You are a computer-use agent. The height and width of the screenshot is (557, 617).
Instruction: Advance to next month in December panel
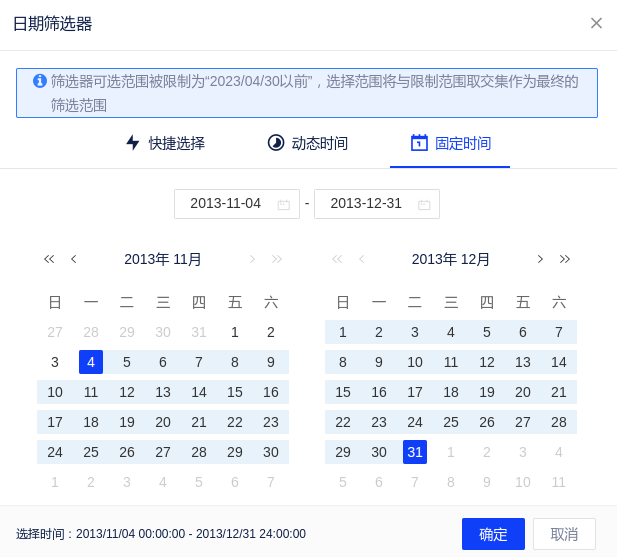coord(540,259)
